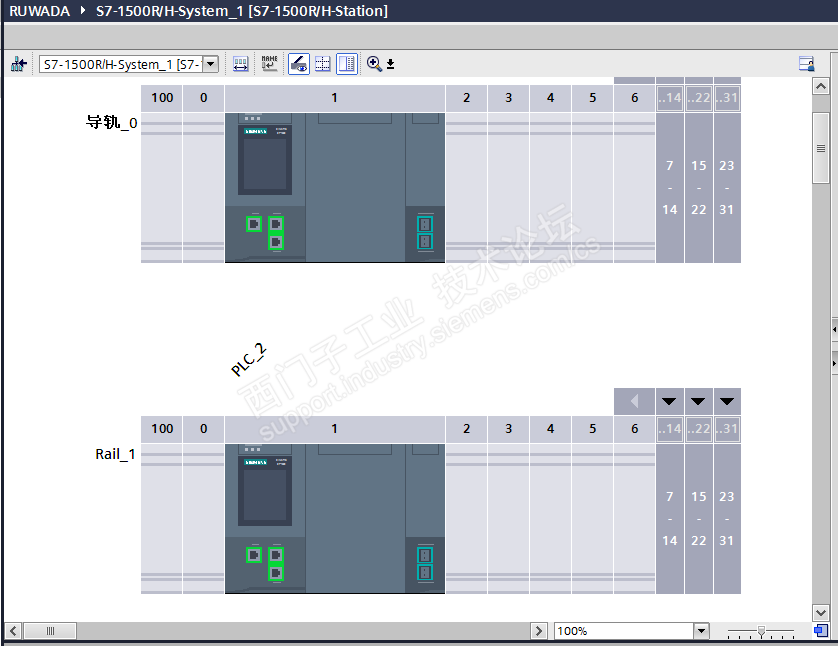The image size is (838, 646).
Task: Select slot 100 header on 导轨_0
Action: coord(162,98)
